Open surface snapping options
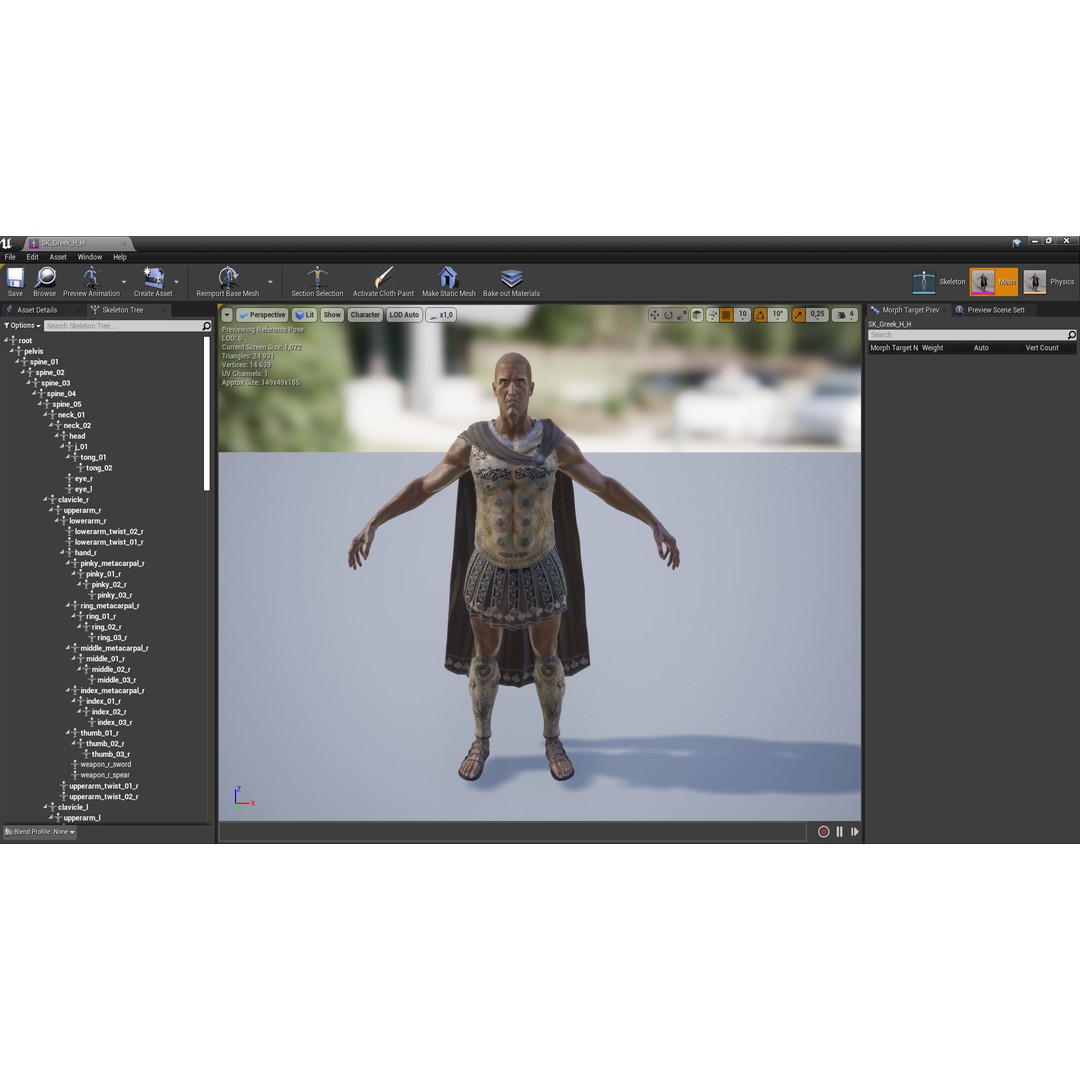The image size is (1080, 1080). point(712,315)
